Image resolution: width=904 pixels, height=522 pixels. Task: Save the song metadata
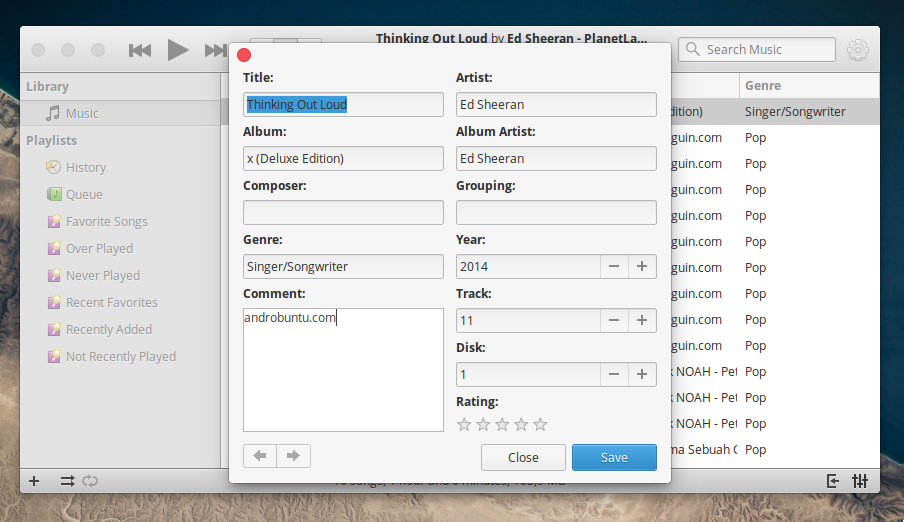(614, 457)
